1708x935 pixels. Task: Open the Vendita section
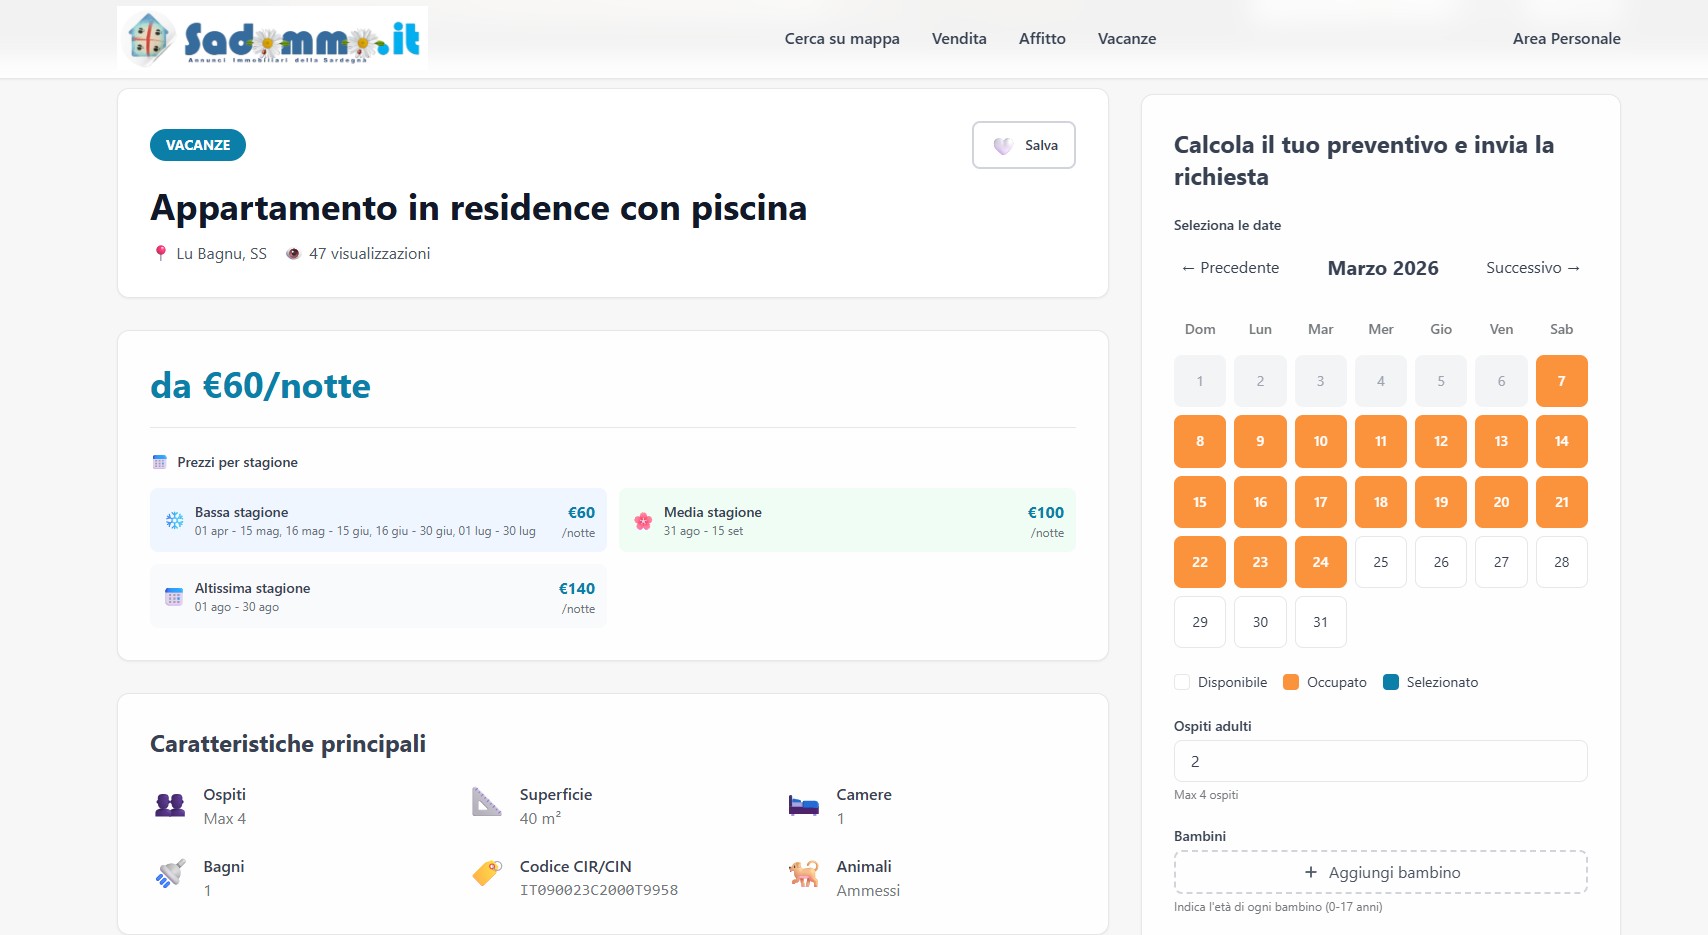click(959, 39)
